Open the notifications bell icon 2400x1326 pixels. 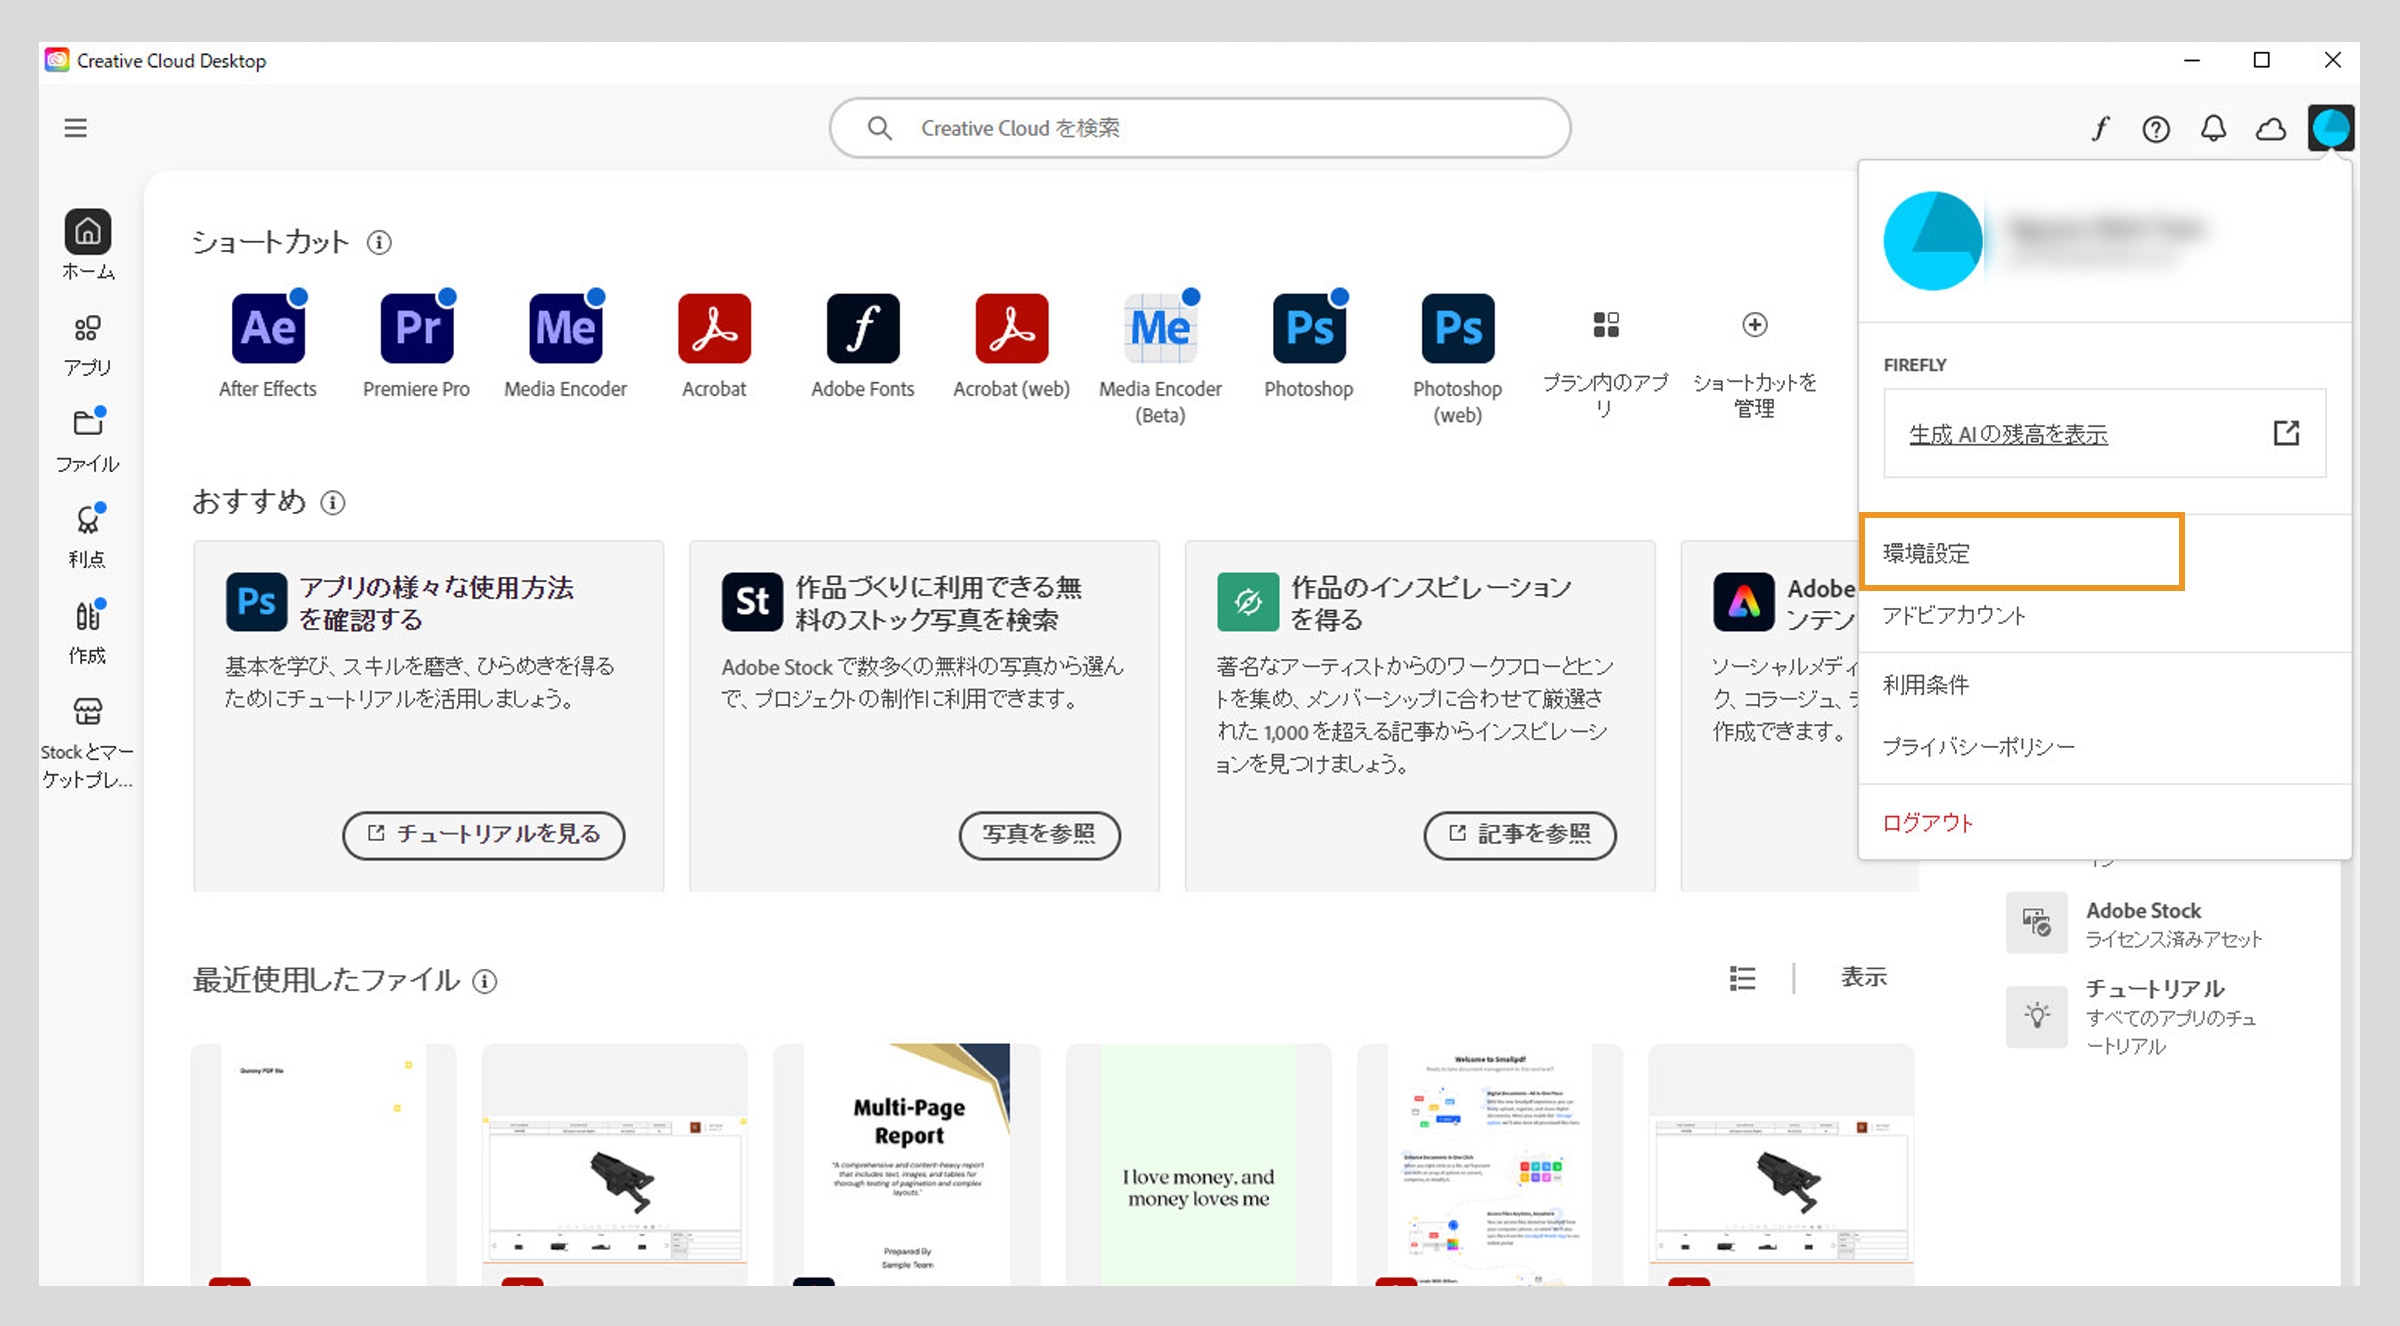(x=2213, y=128)
